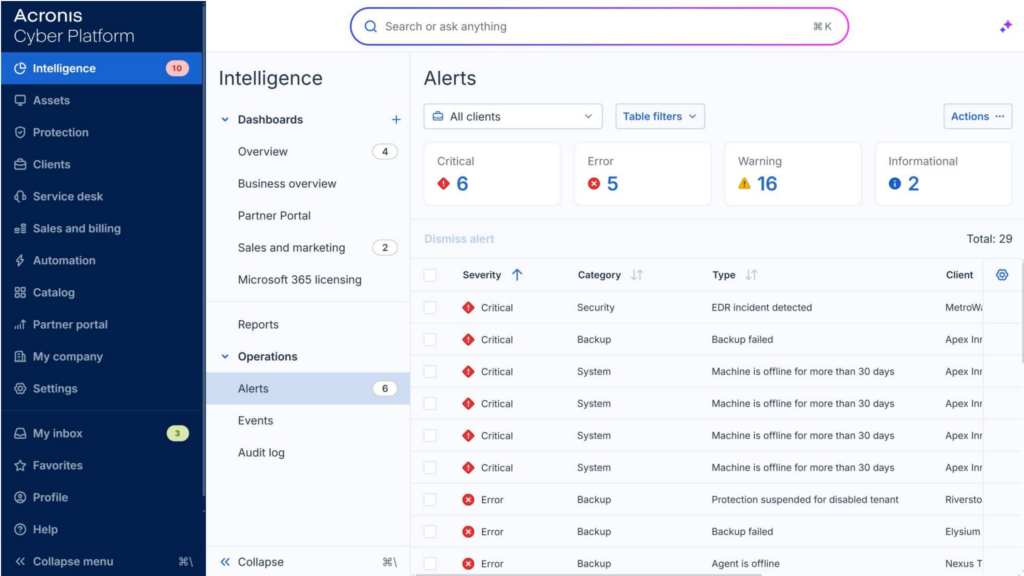Click the Error red cross summary icon

(594, 184)
